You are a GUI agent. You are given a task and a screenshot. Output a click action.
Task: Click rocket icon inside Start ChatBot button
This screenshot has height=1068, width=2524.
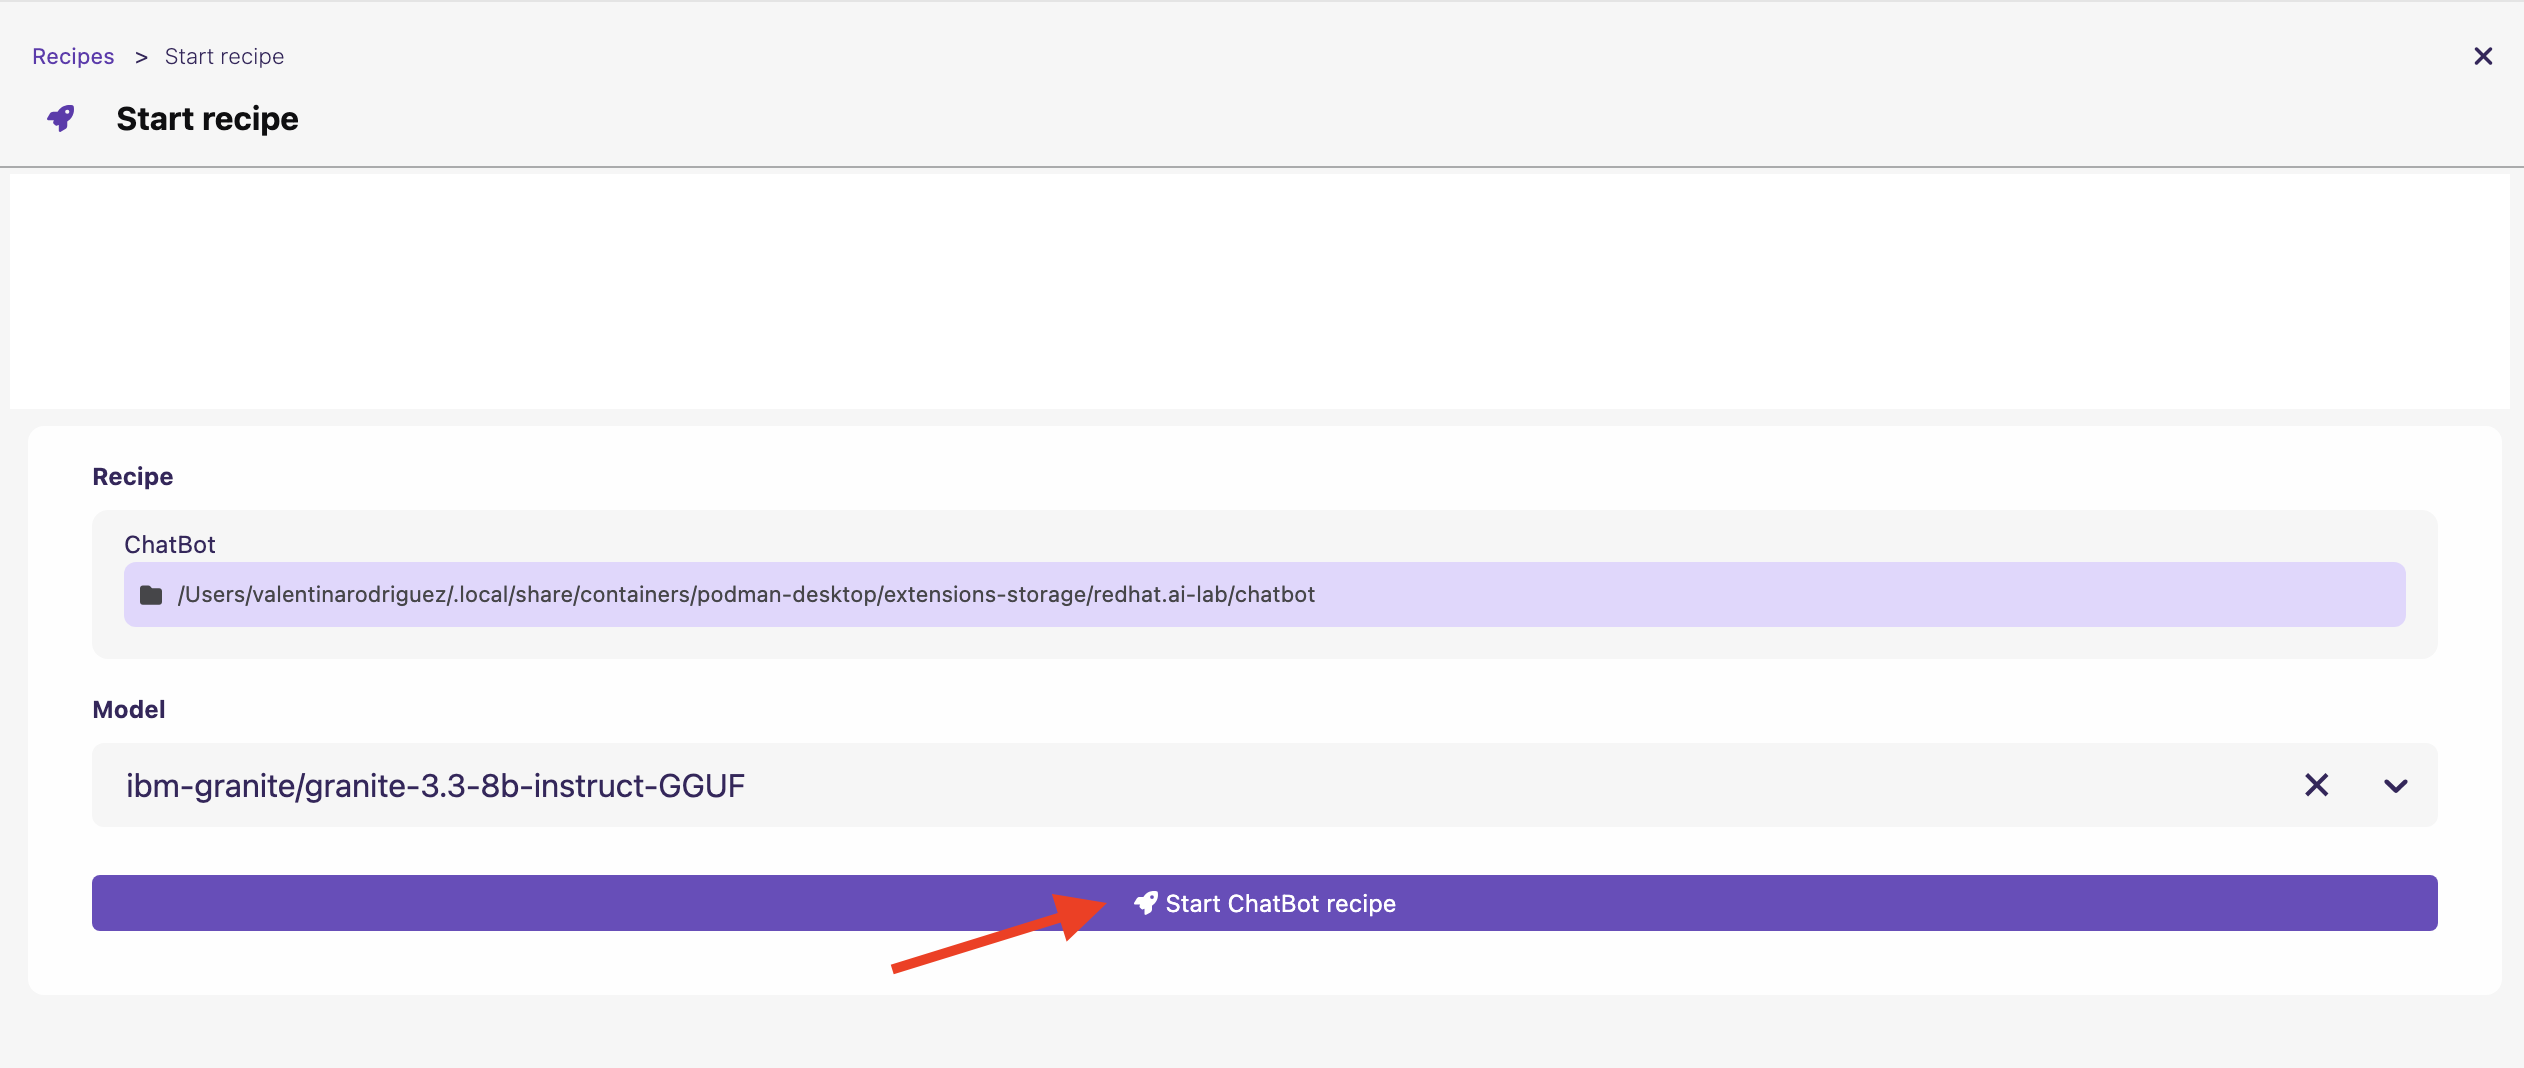[1146, 903]
